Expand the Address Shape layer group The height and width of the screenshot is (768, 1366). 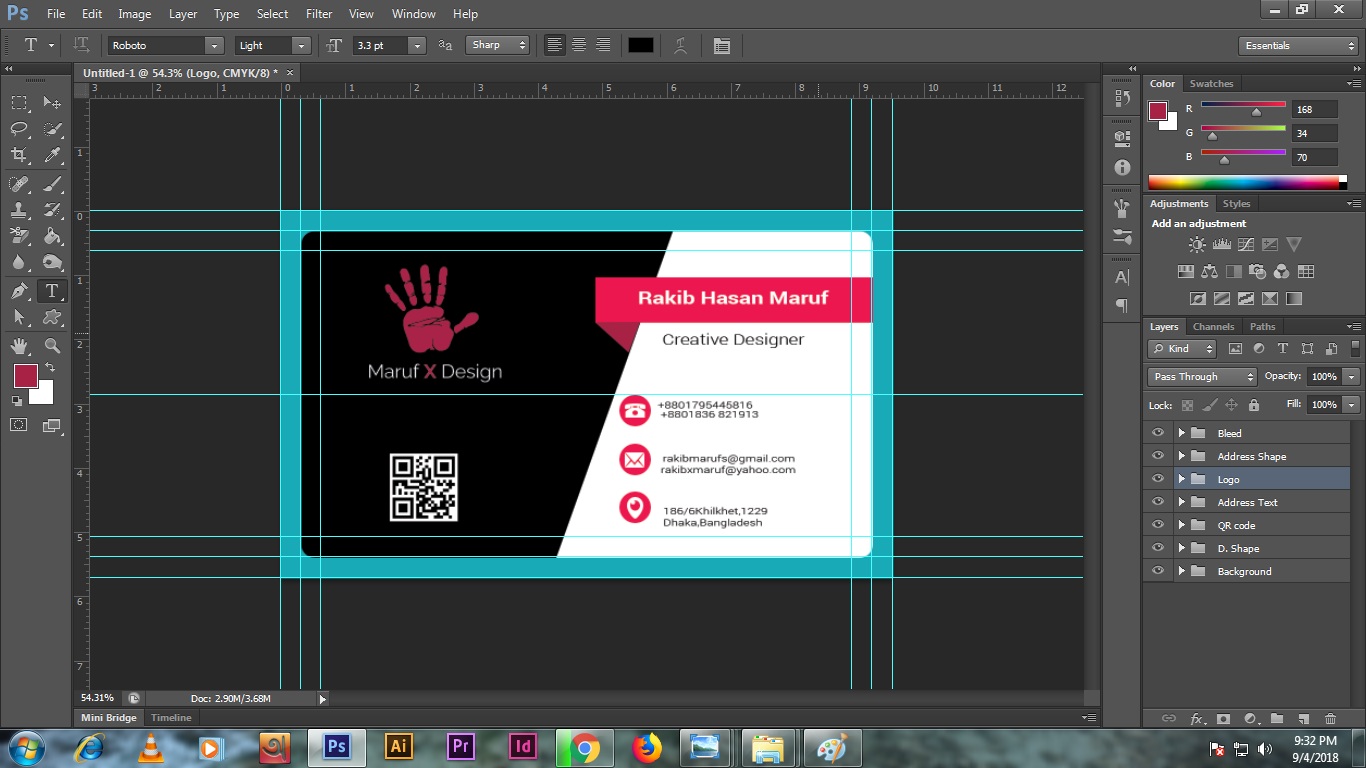[x=1181, y=456]
